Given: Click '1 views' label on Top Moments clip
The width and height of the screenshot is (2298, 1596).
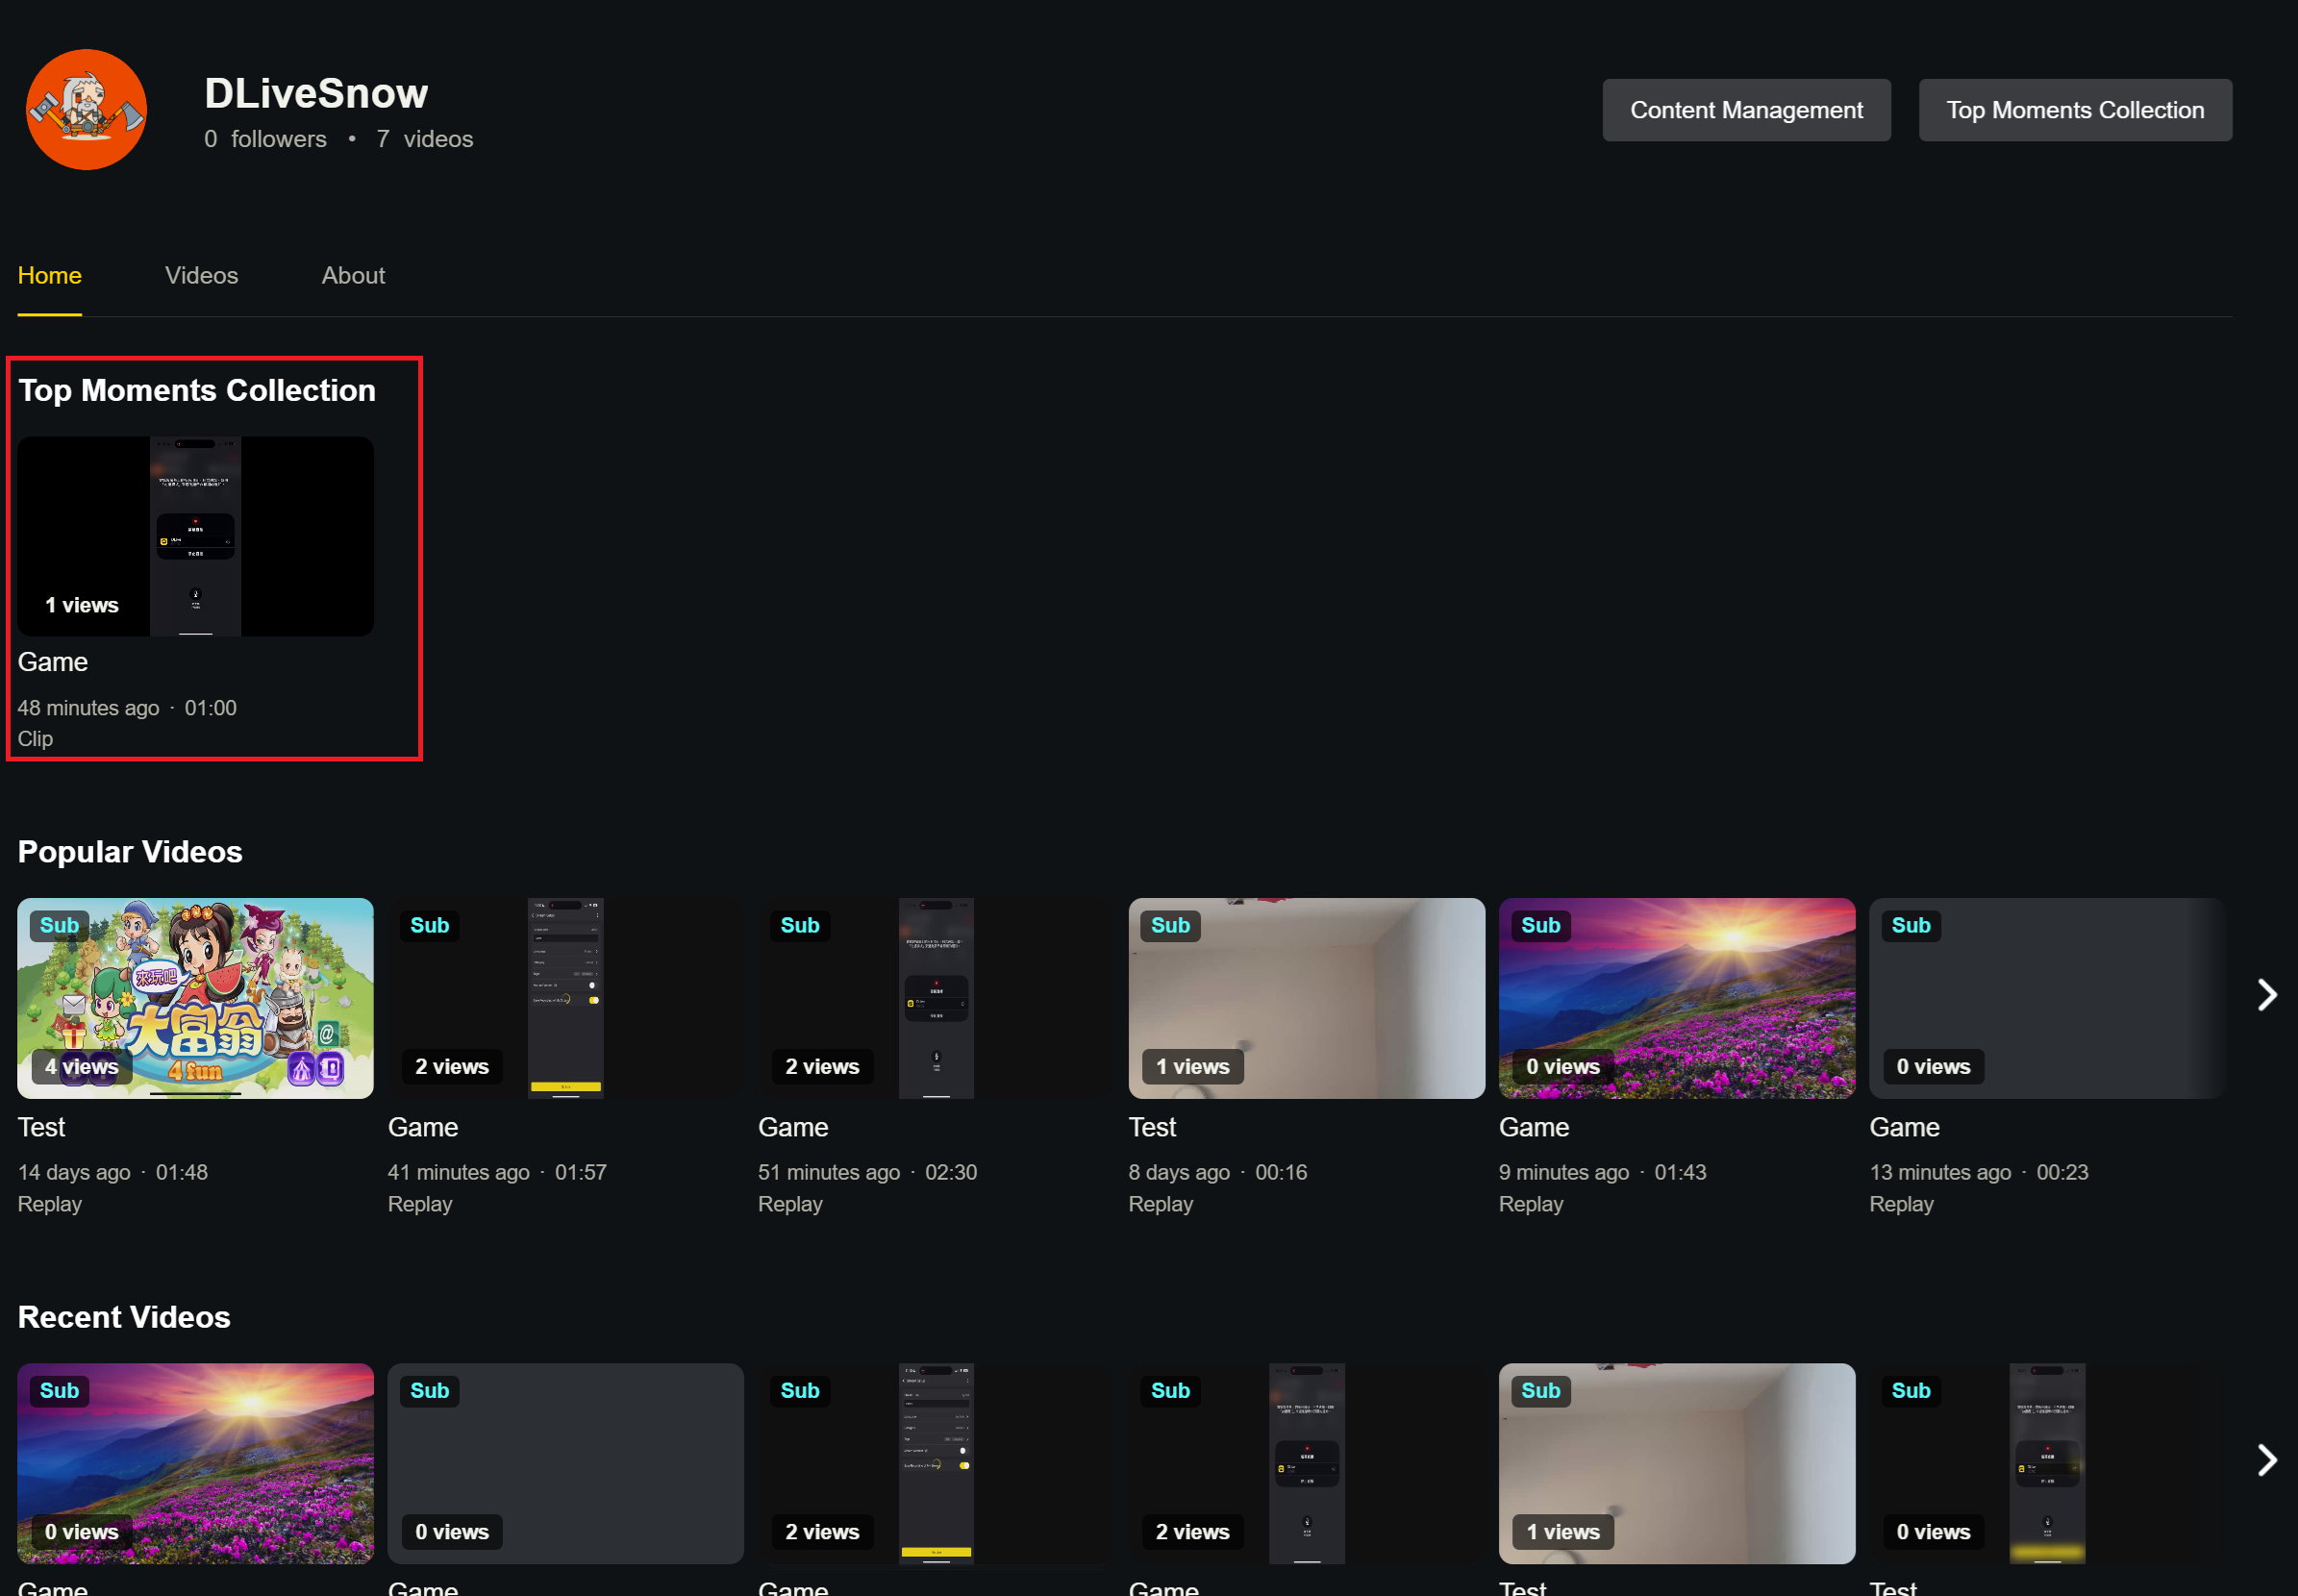Looking at the screenshot, I should click(x=81, y=605).
